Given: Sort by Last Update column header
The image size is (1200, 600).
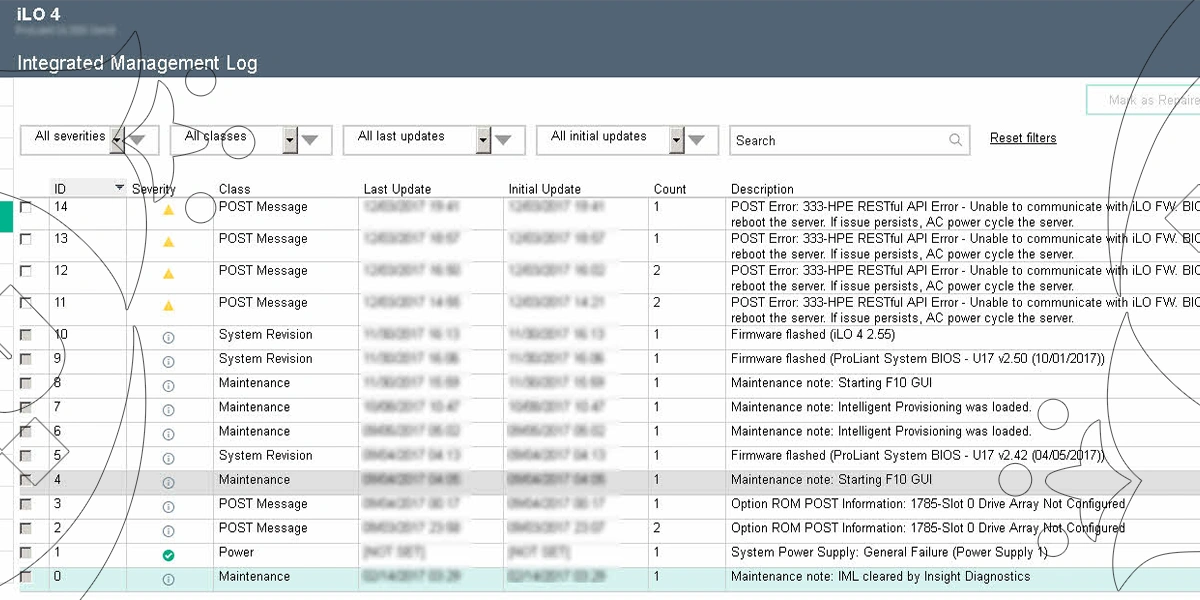Looking at the screenshot, I should pos(397,189).
